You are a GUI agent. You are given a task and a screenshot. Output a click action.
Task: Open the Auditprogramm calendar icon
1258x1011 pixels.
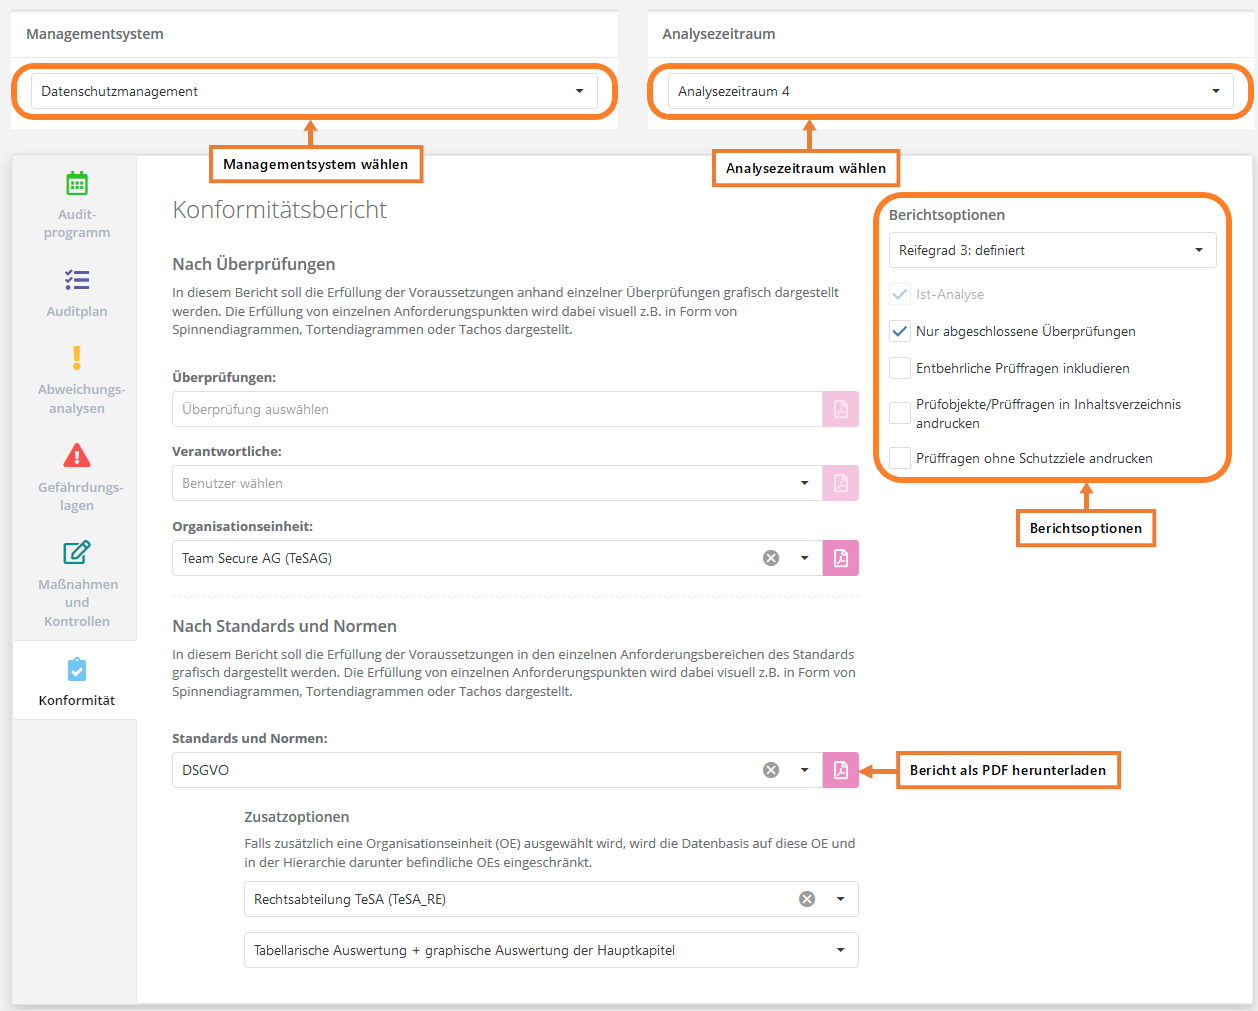[77, 184]
